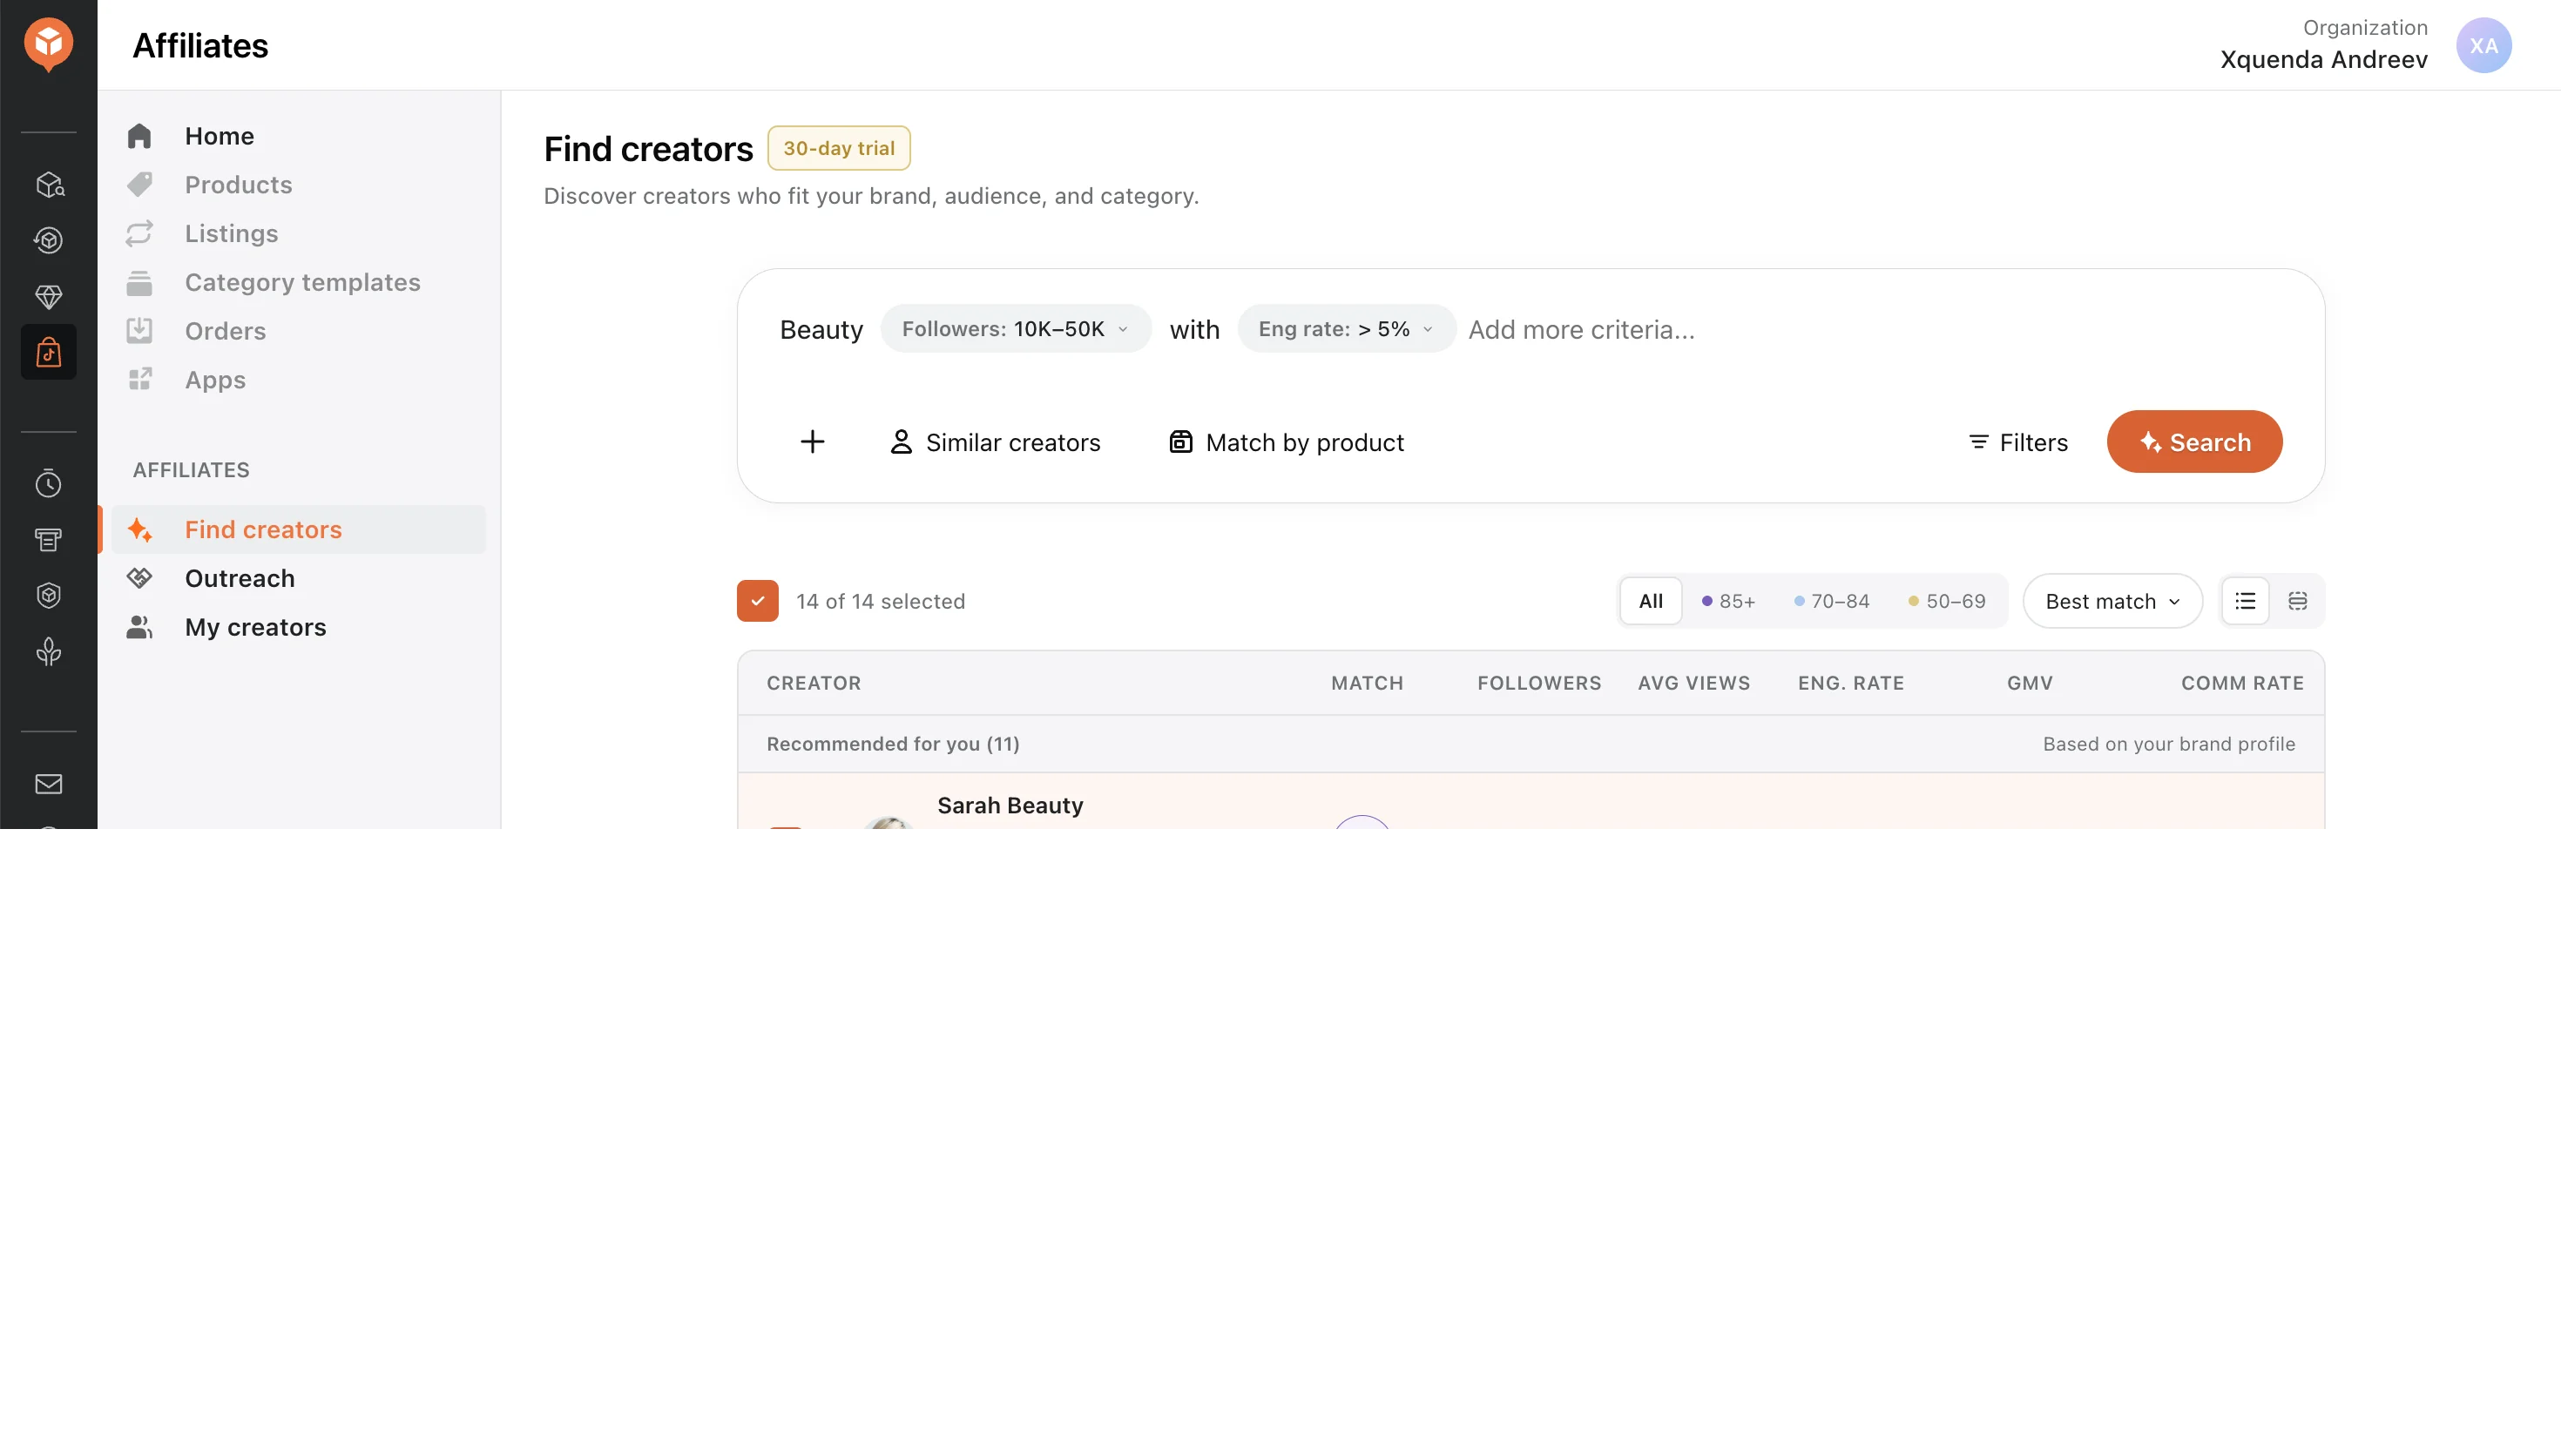Sort by the MATCH column header
This screenshot has width=2561, height=1456.
tap(1367, 683)
